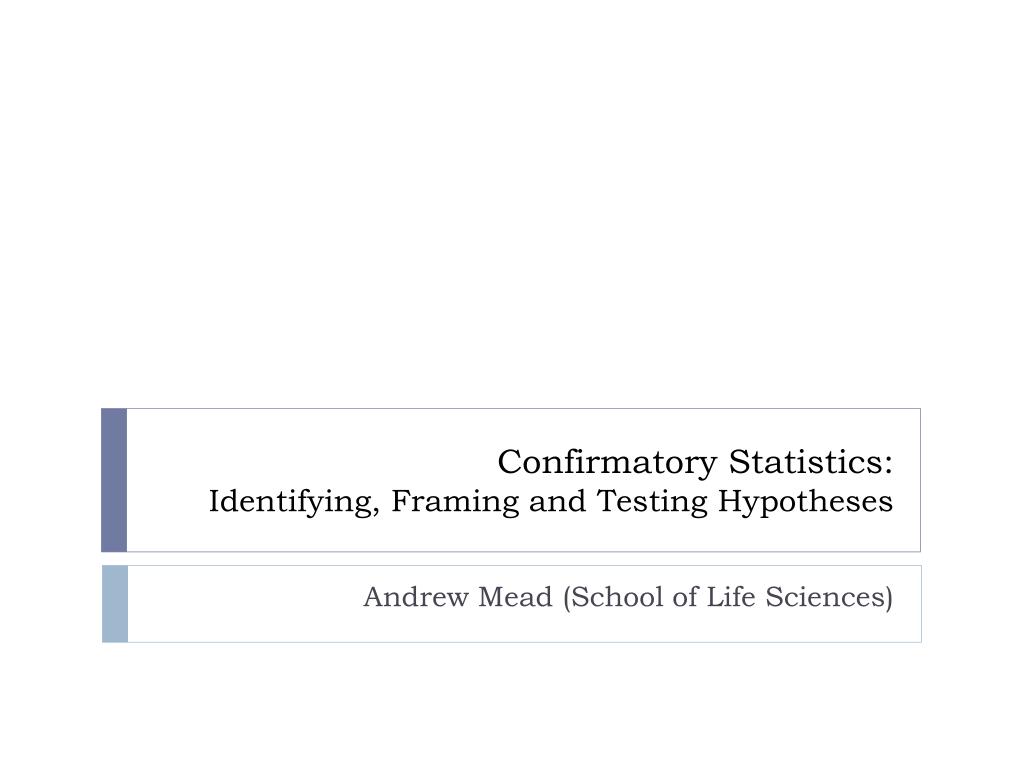Click the light blue subtitle accent bar
The image size is (1024, 768).
(x=115, y=604)
